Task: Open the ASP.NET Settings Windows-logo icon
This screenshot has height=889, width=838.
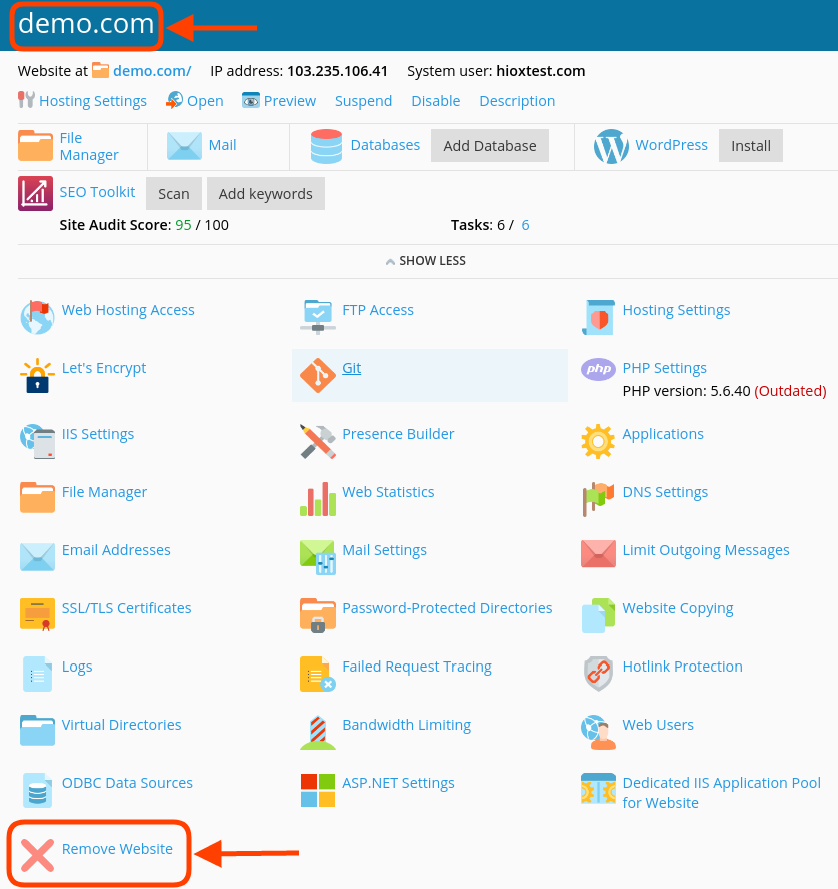Action: pos(318,790)
